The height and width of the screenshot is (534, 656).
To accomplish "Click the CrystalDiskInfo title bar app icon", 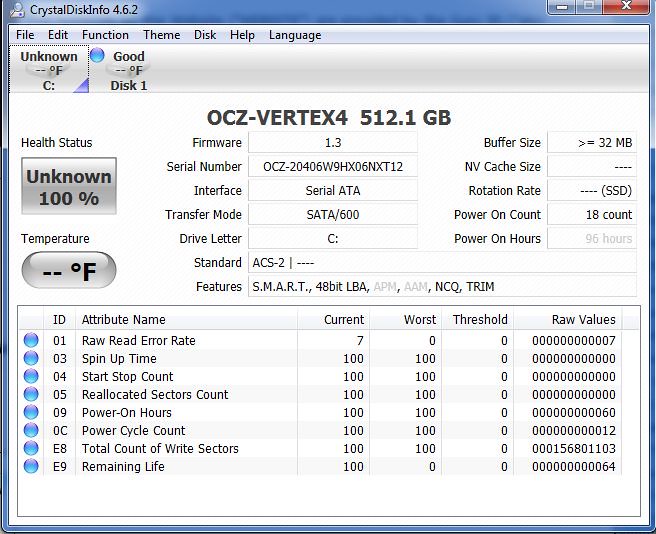I will coord(17,10).
